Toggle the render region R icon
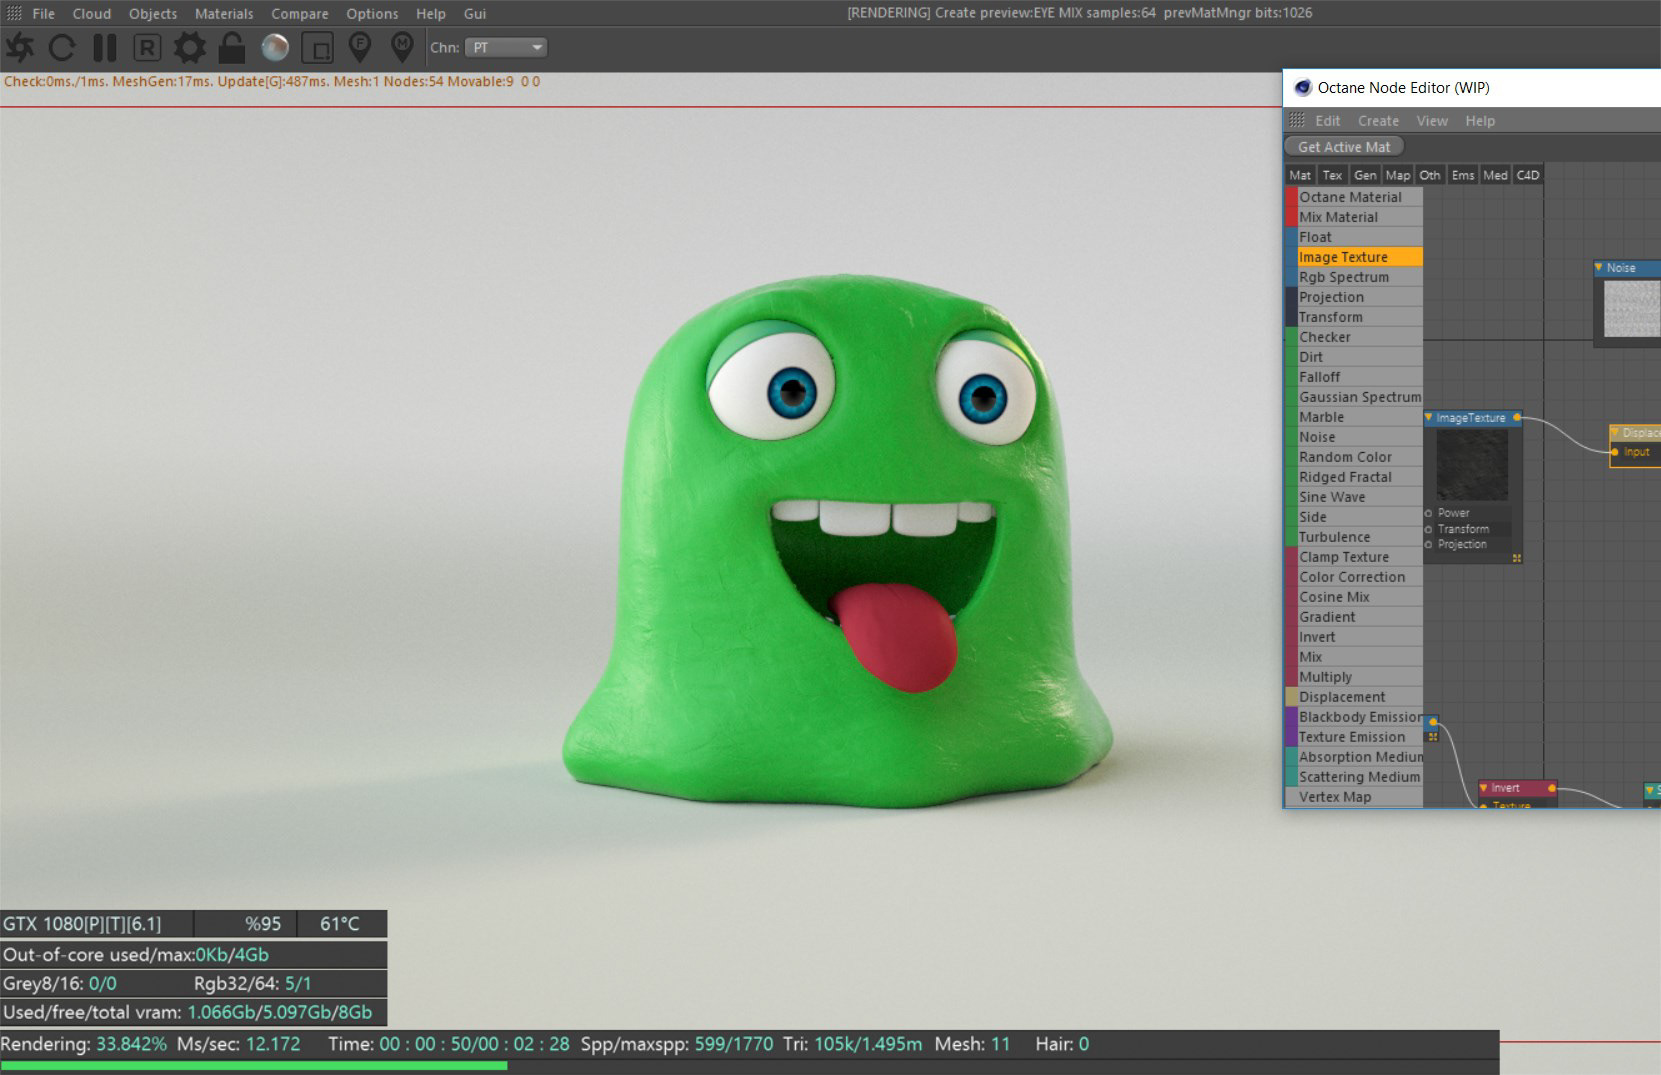The width and height of the screenshot is (1661, 1075). pos(147,47)
